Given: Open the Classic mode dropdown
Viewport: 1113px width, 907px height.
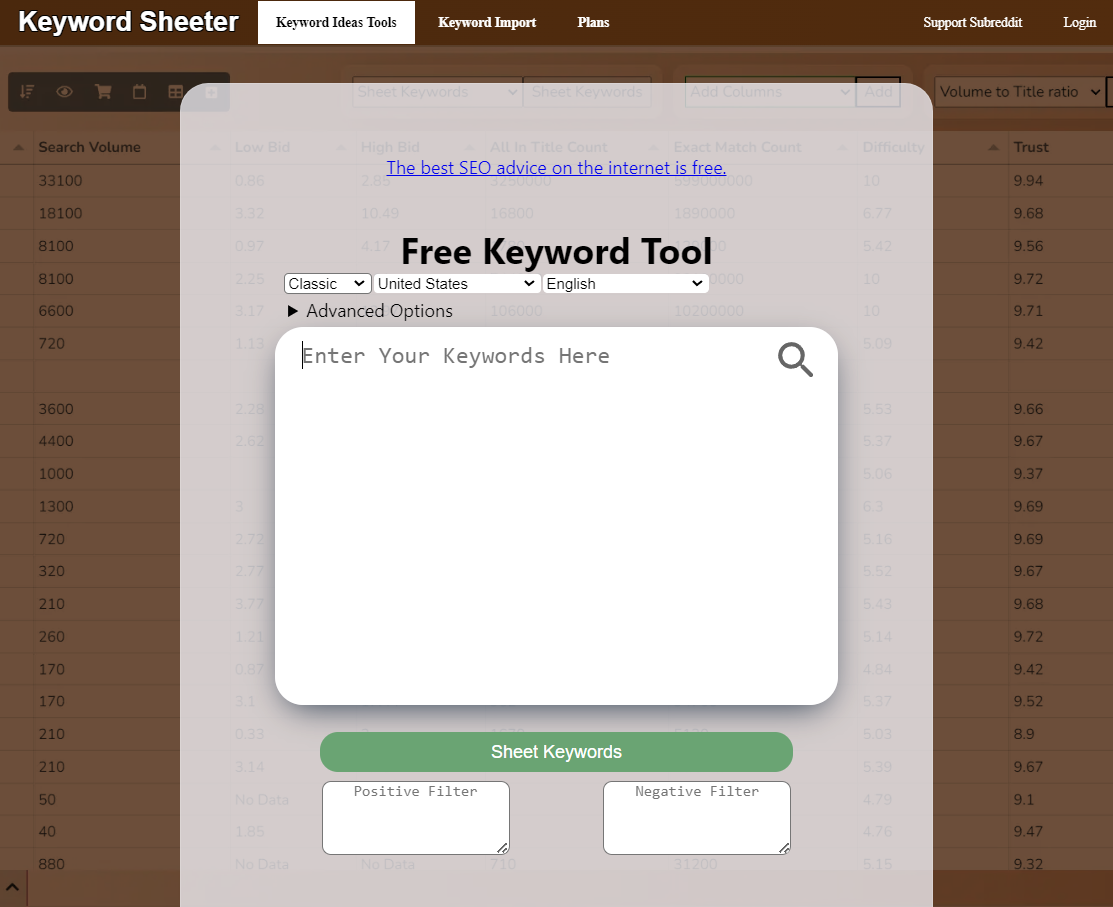Looking at the screenshot, I should [327, 284].
